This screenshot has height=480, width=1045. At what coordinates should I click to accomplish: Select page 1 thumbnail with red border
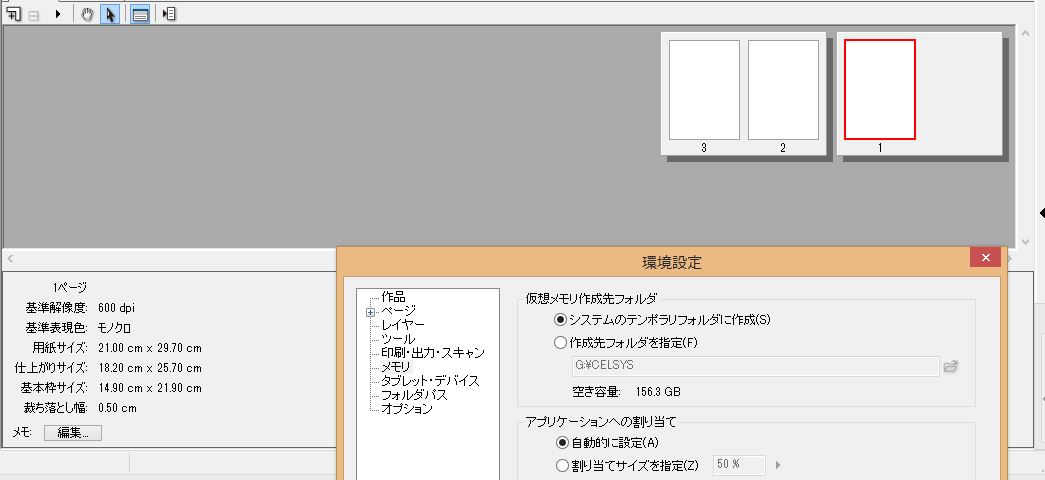click(x=880, y=89)
